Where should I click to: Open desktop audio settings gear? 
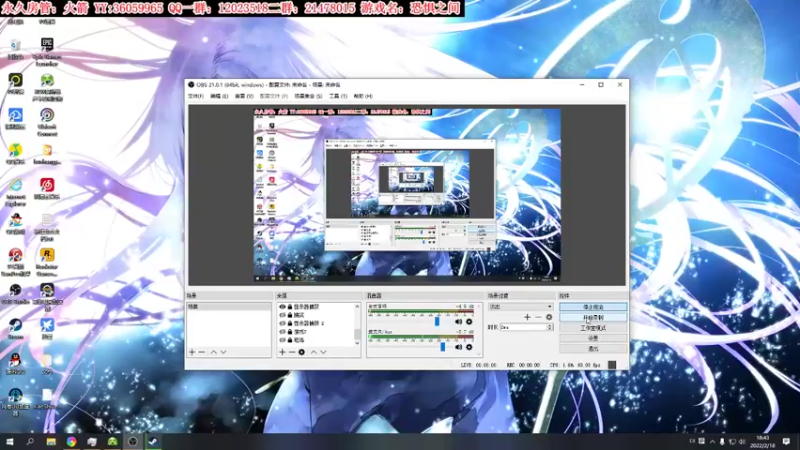(x=469, y=321)
